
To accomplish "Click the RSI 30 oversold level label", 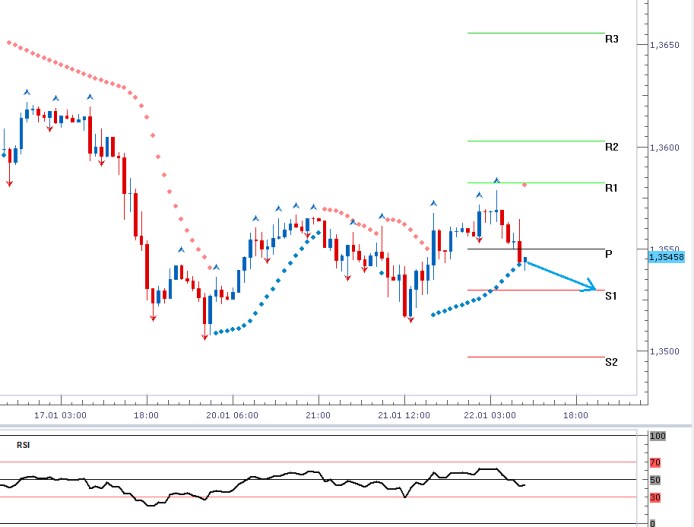I will pyautogui.click(x=655, y=497).
